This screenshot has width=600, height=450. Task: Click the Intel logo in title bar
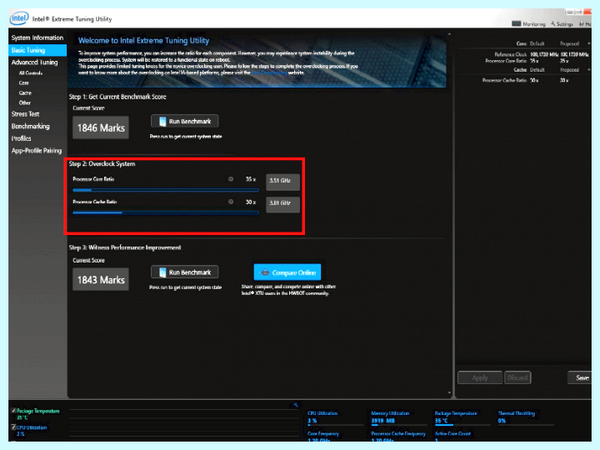coord(19,18)
